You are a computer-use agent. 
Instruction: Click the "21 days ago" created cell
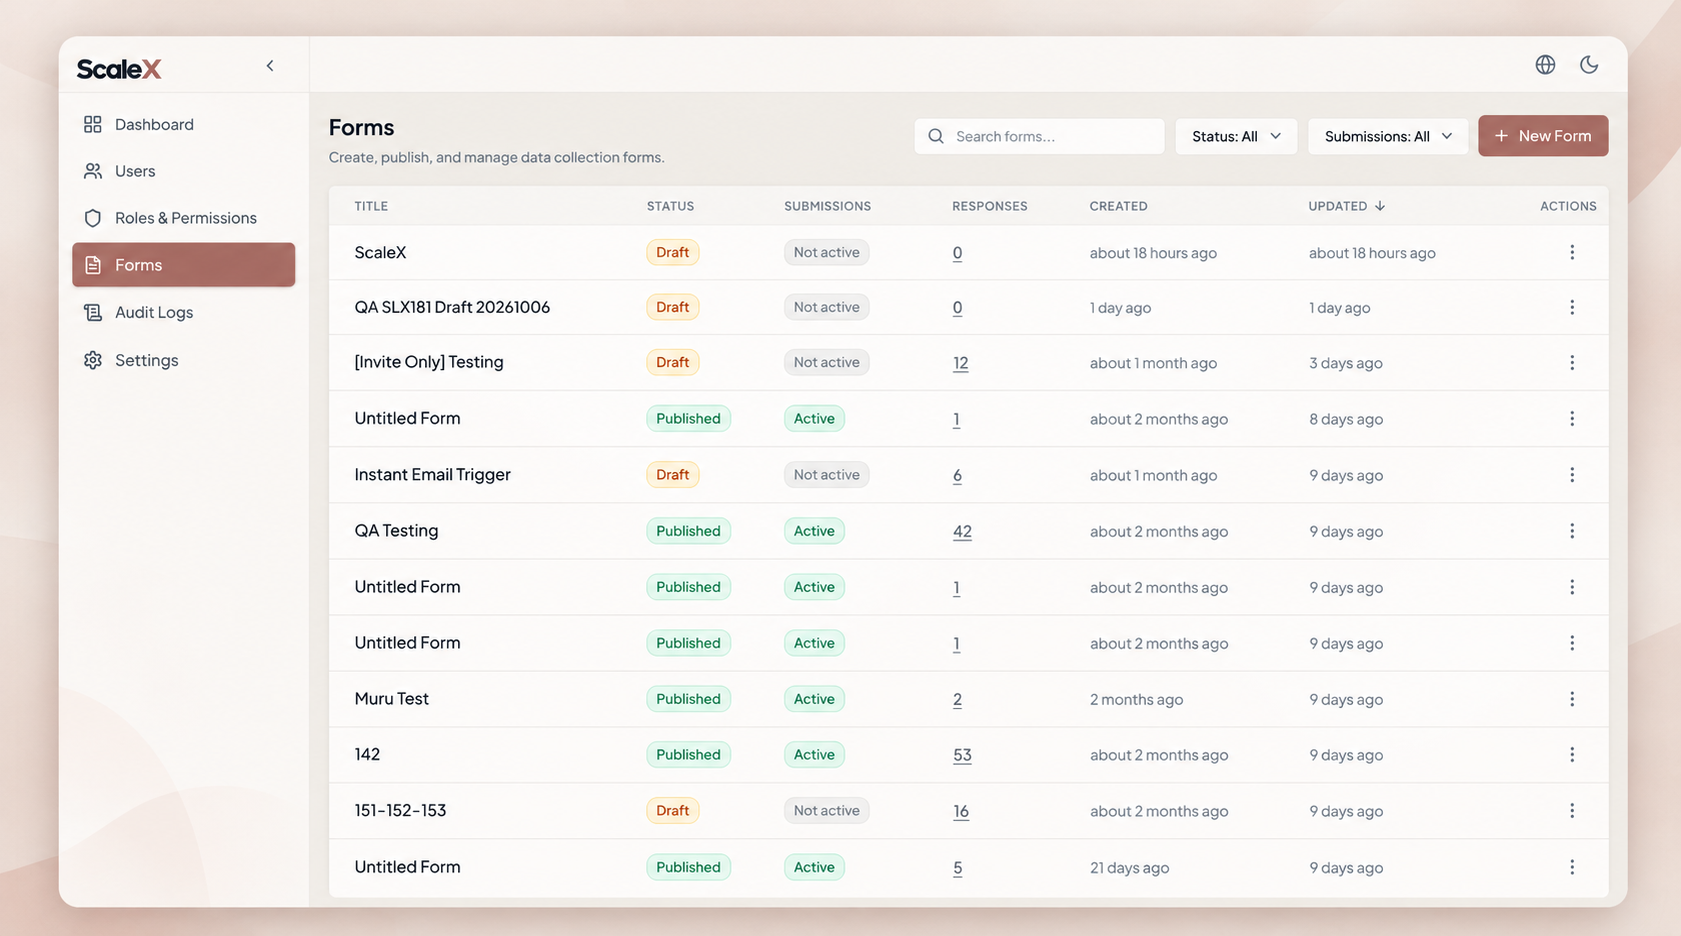1129,868
